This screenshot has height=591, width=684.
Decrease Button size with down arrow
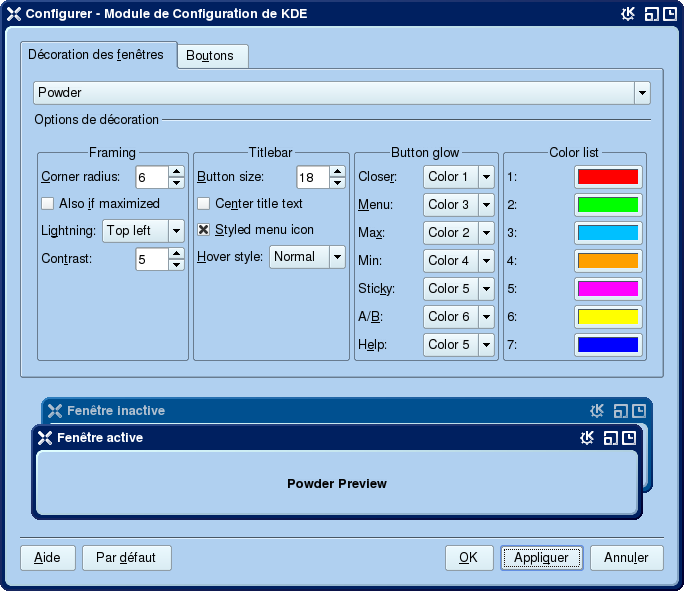(x=337, y=183)
